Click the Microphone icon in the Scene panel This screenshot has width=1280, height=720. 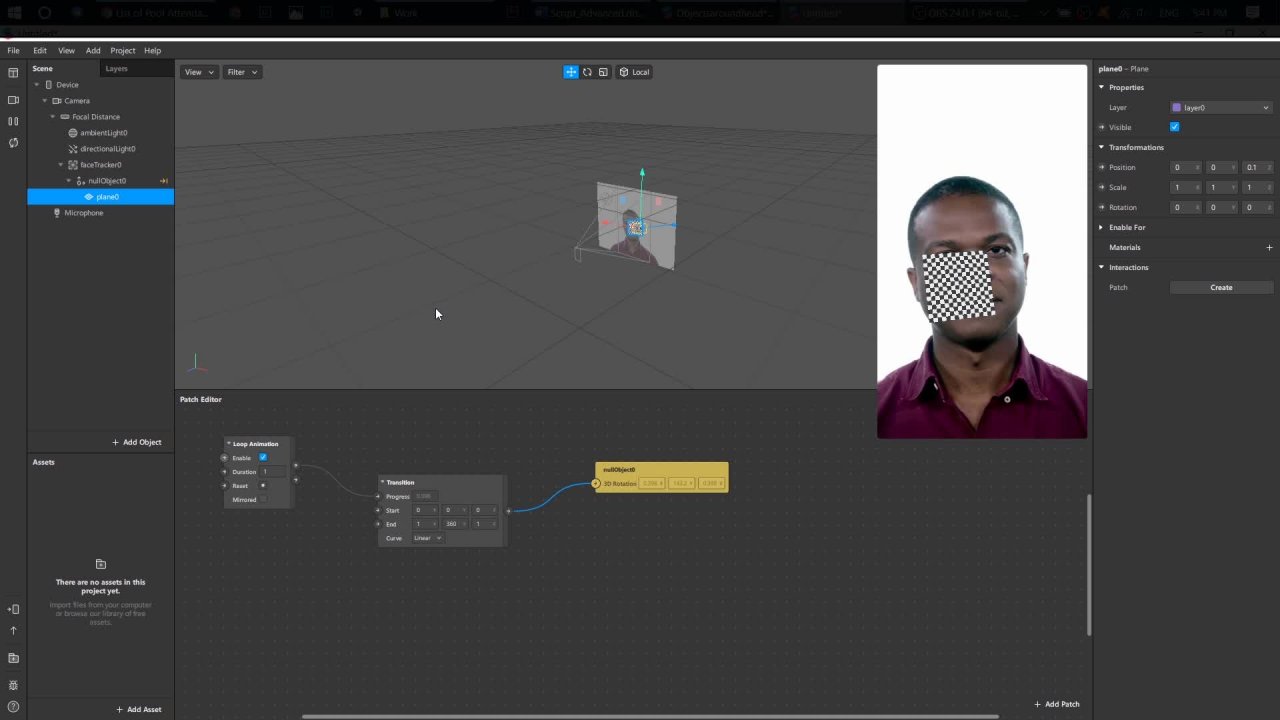click(x=56, y=212)
